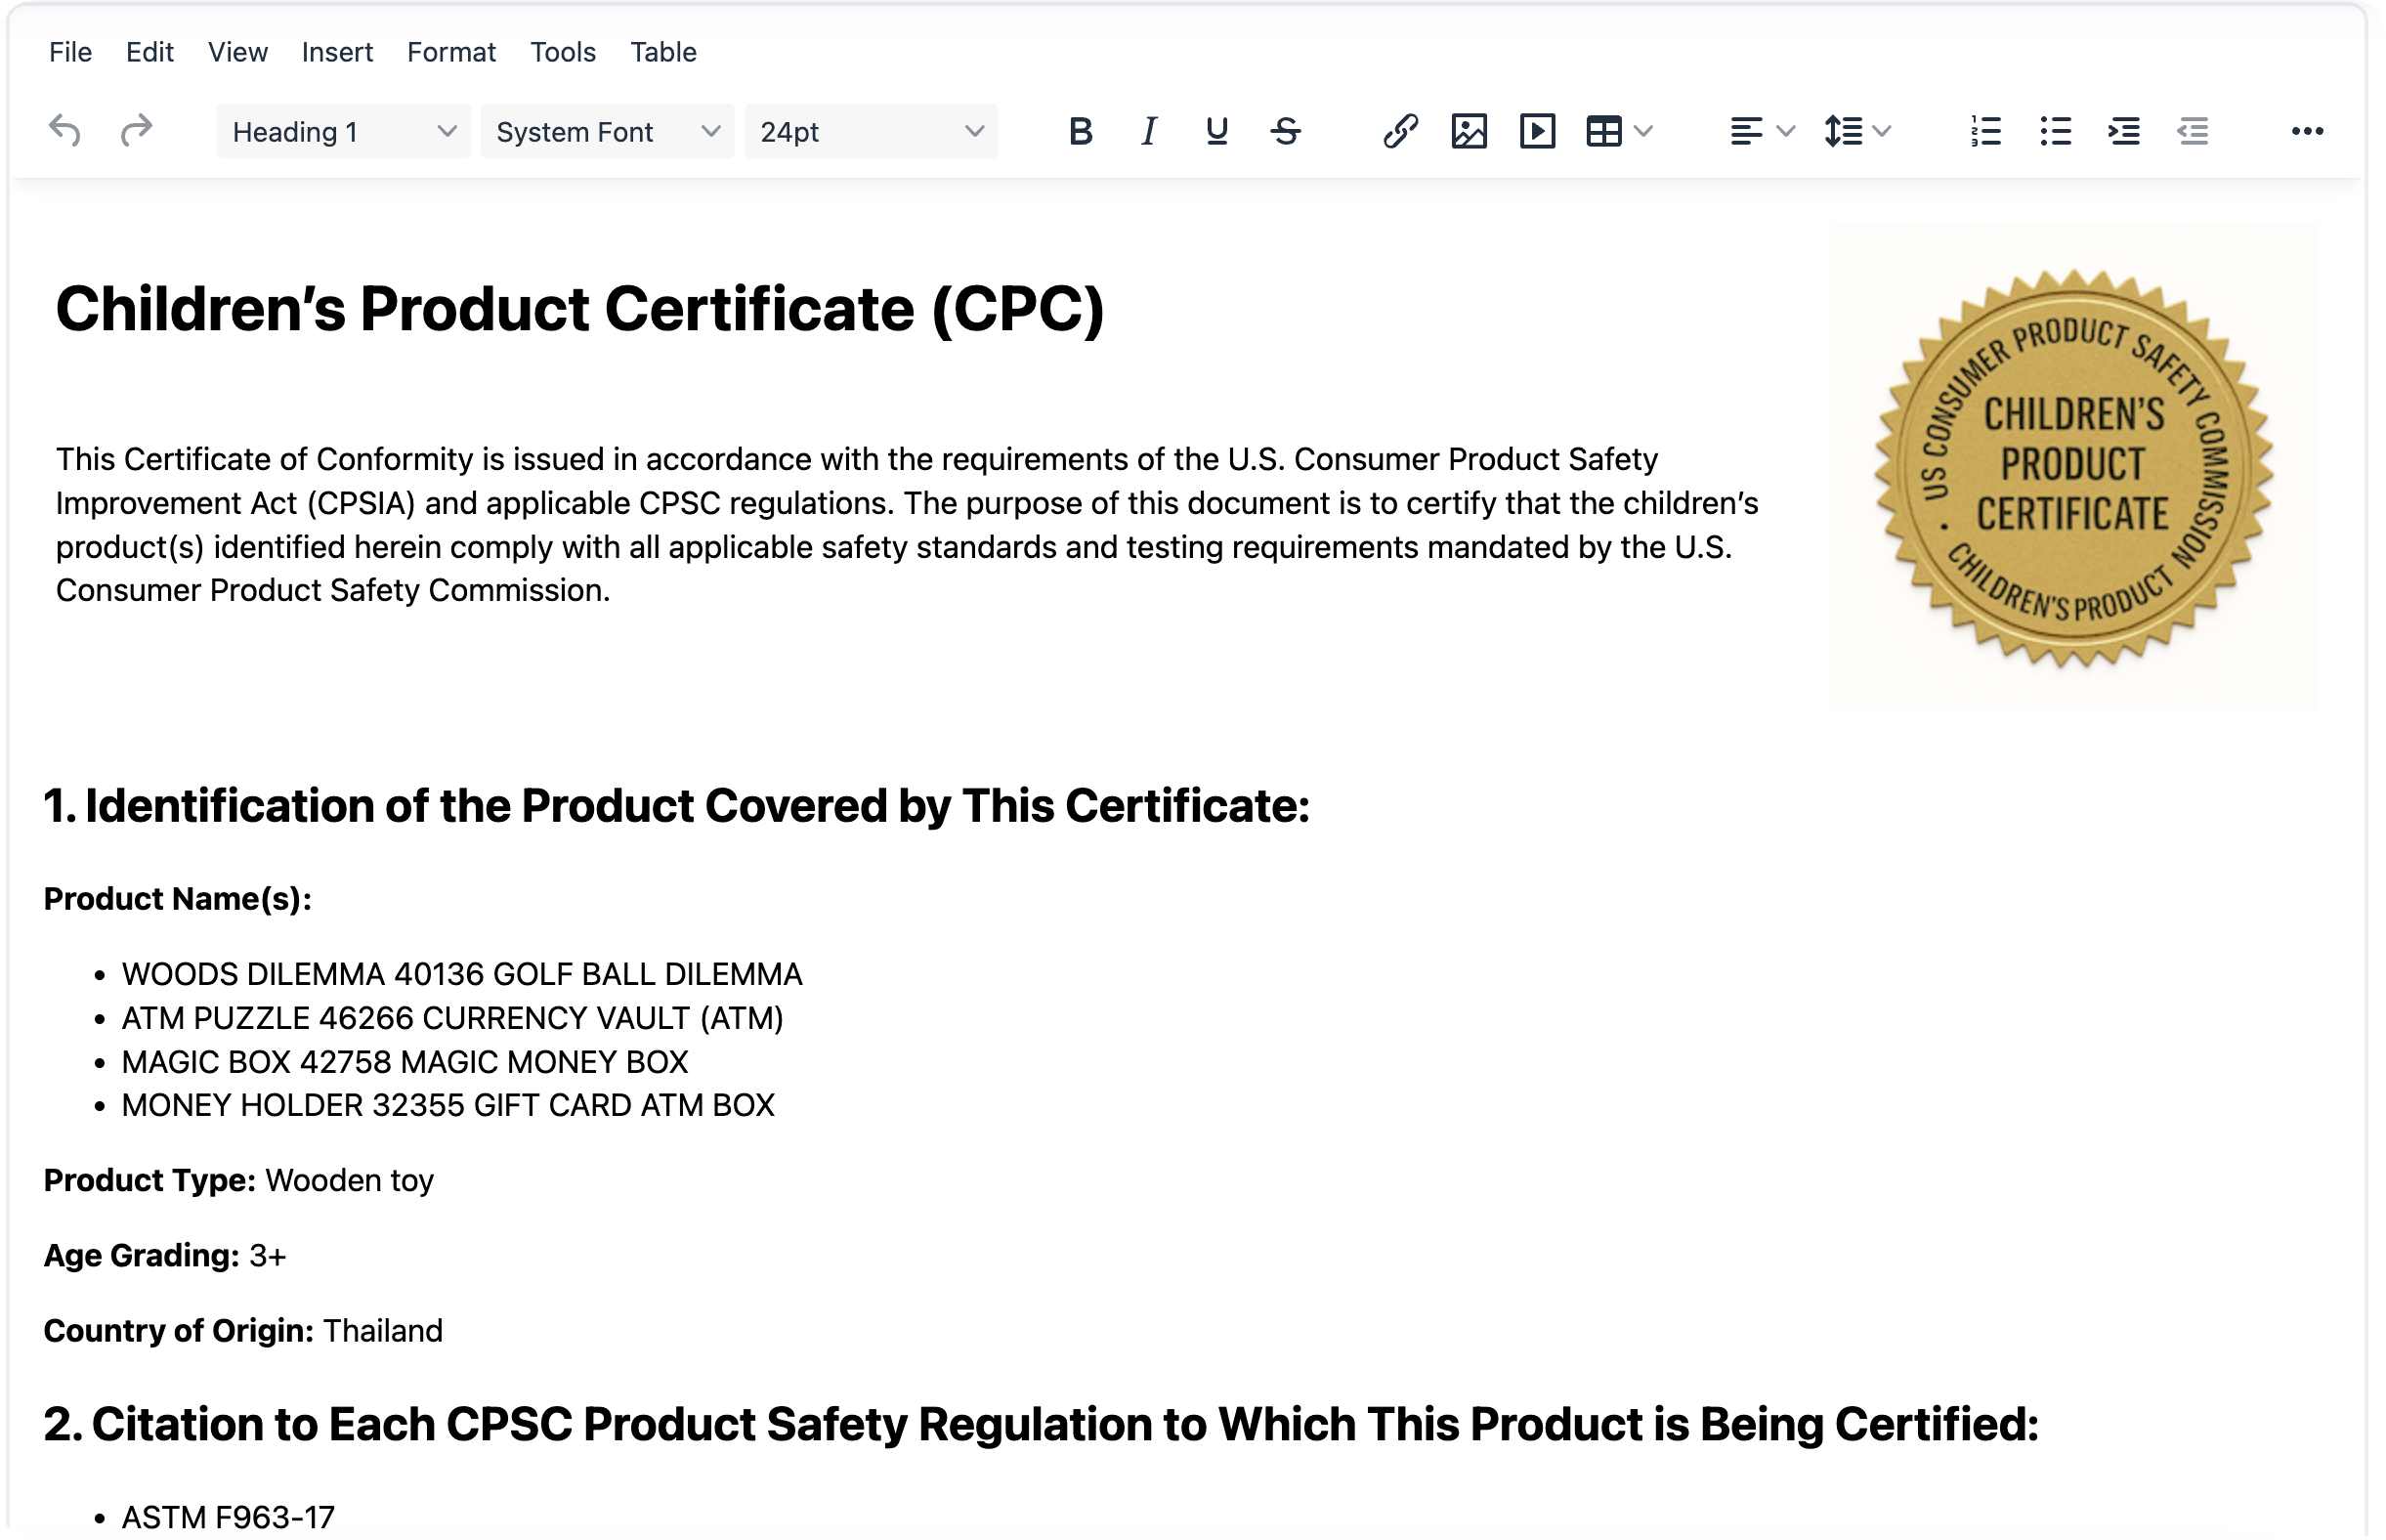Apply strikethrough formatting
This screenshot has height=1540, width=2386.
coord(1287,131)
